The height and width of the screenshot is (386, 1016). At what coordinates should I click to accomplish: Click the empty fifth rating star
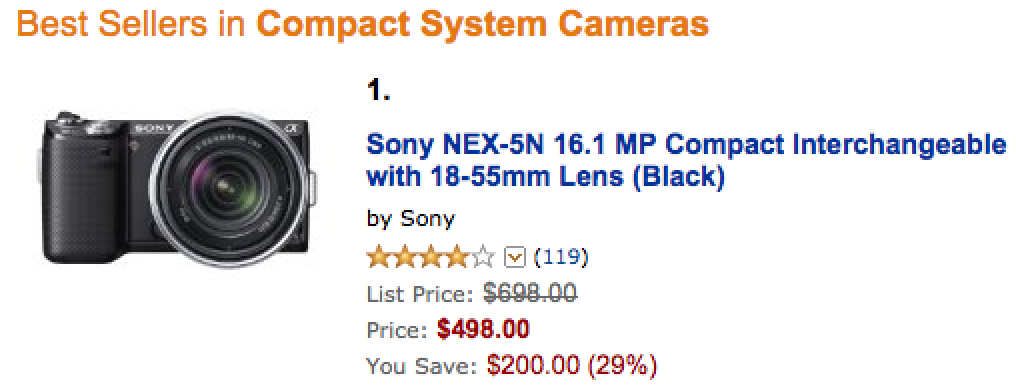pyautogui.click(x=483, y=258)
